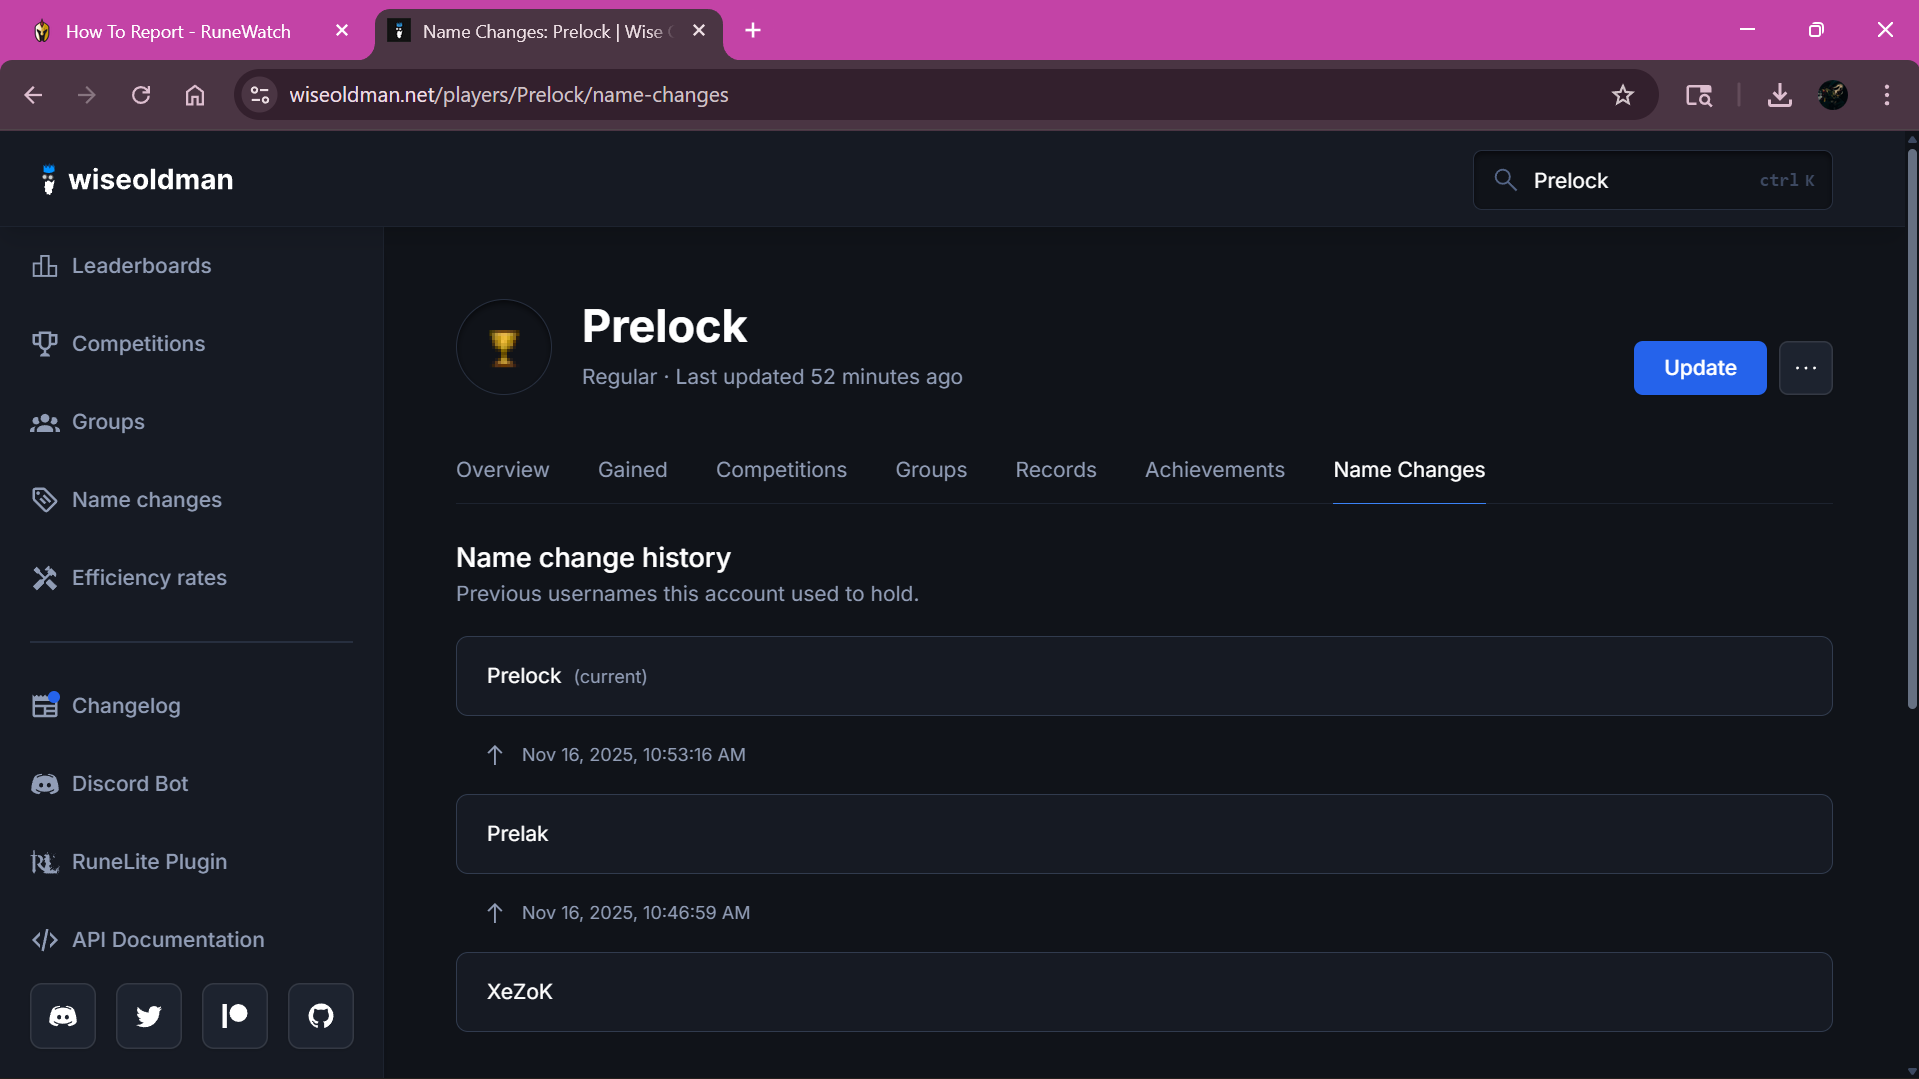
Task: Open the API Documentation link
Action: pos(167,939)
